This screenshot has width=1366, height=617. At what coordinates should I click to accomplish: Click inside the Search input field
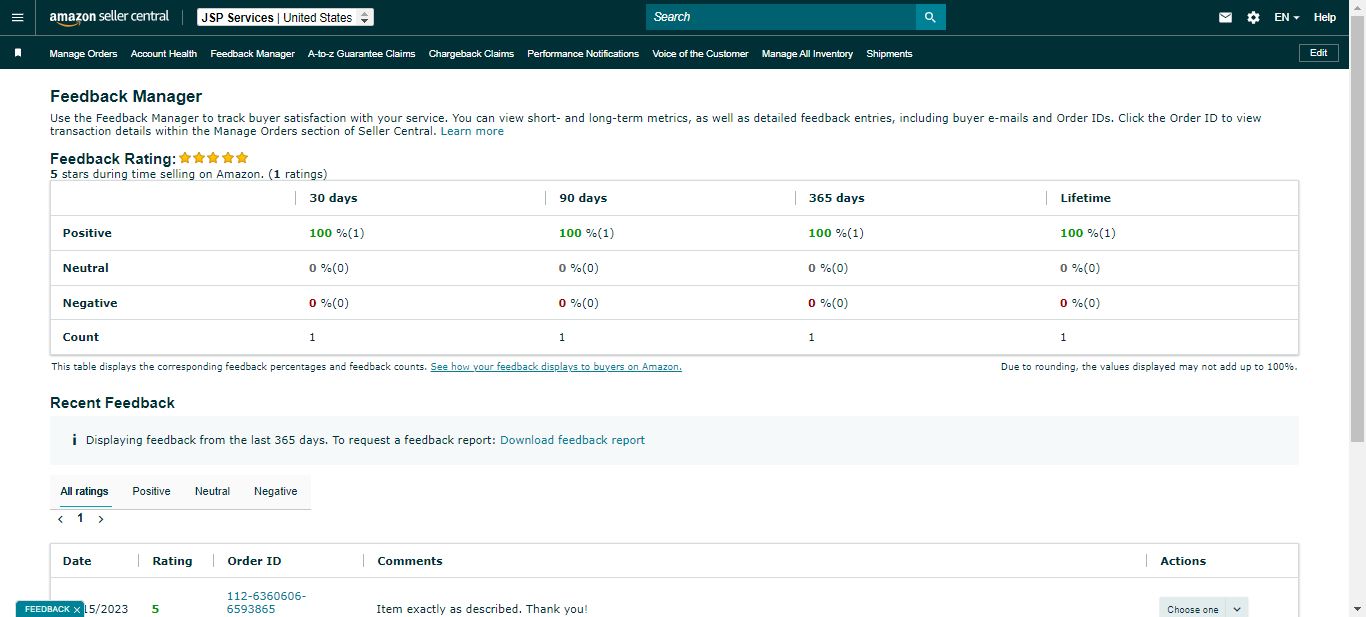click(781, 17)
